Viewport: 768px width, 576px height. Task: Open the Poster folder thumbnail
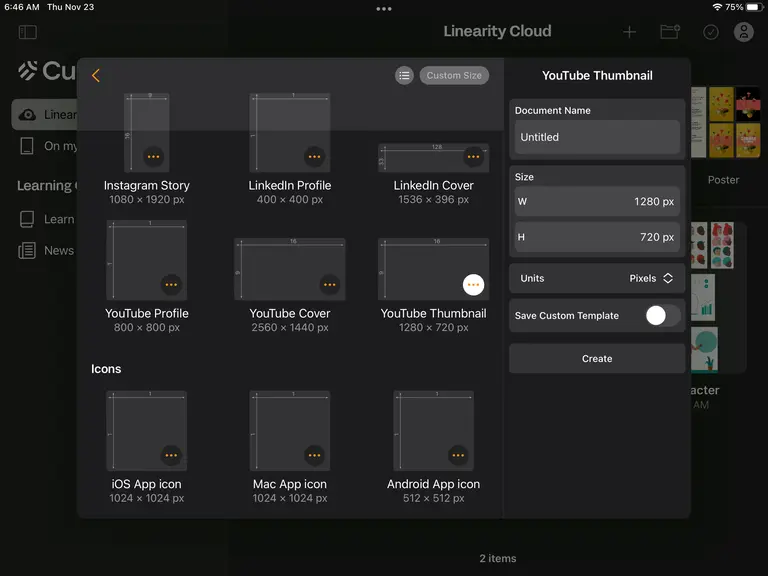pyautogui.click(x=725, y=122)
